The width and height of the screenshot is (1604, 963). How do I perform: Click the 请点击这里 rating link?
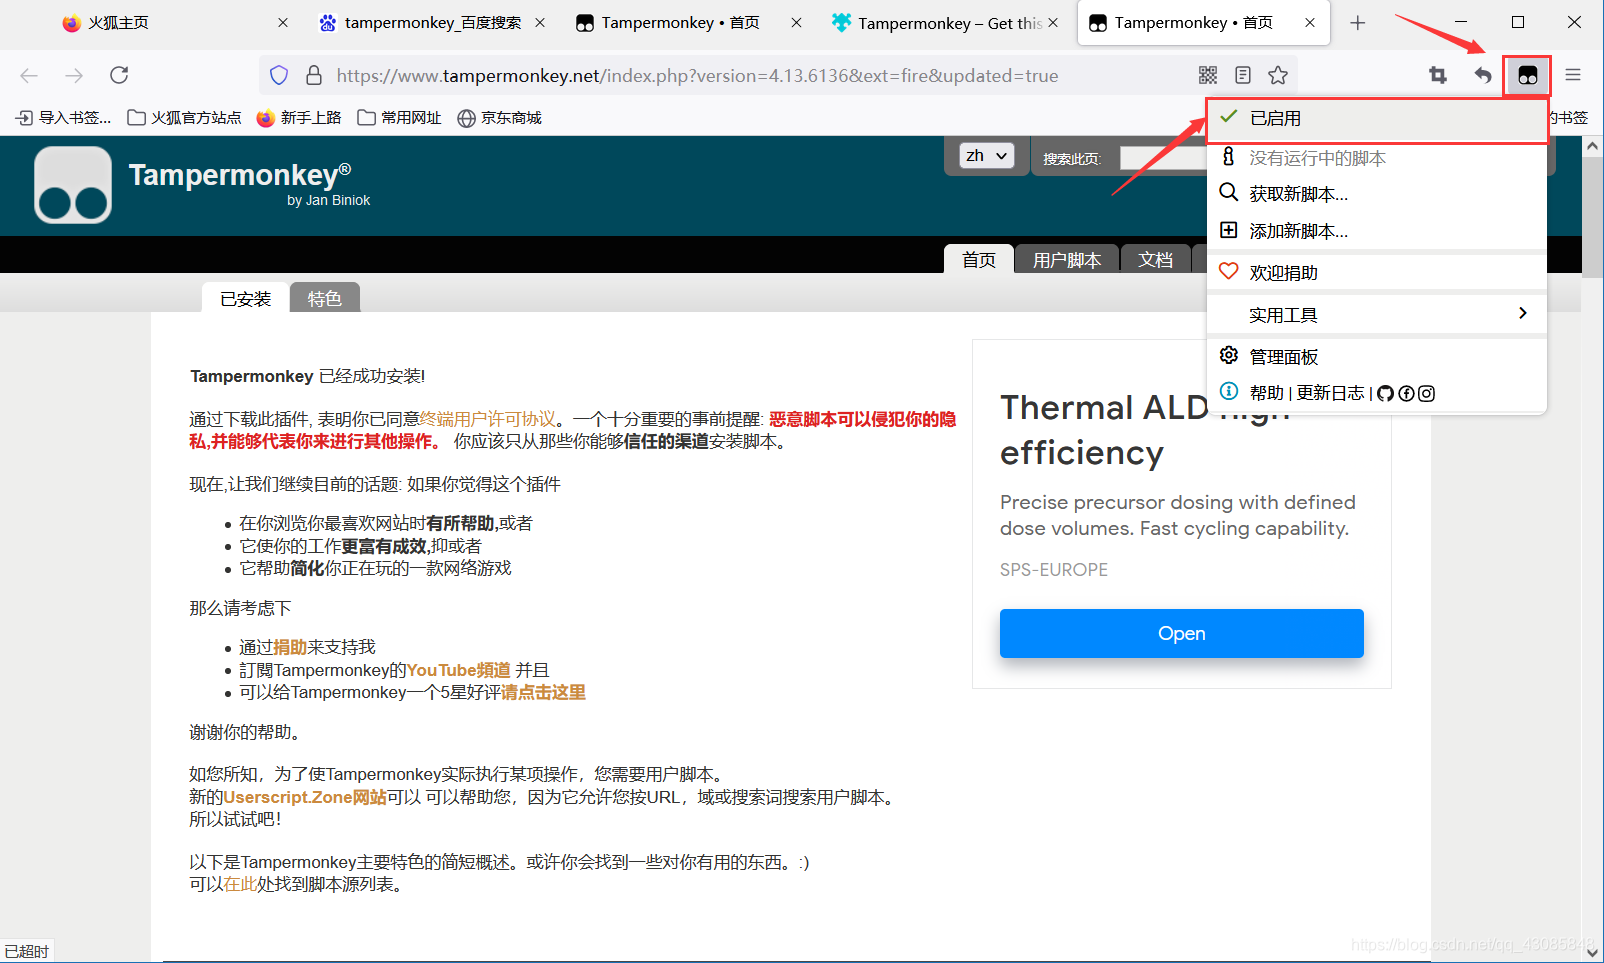(x=543, y=692)
